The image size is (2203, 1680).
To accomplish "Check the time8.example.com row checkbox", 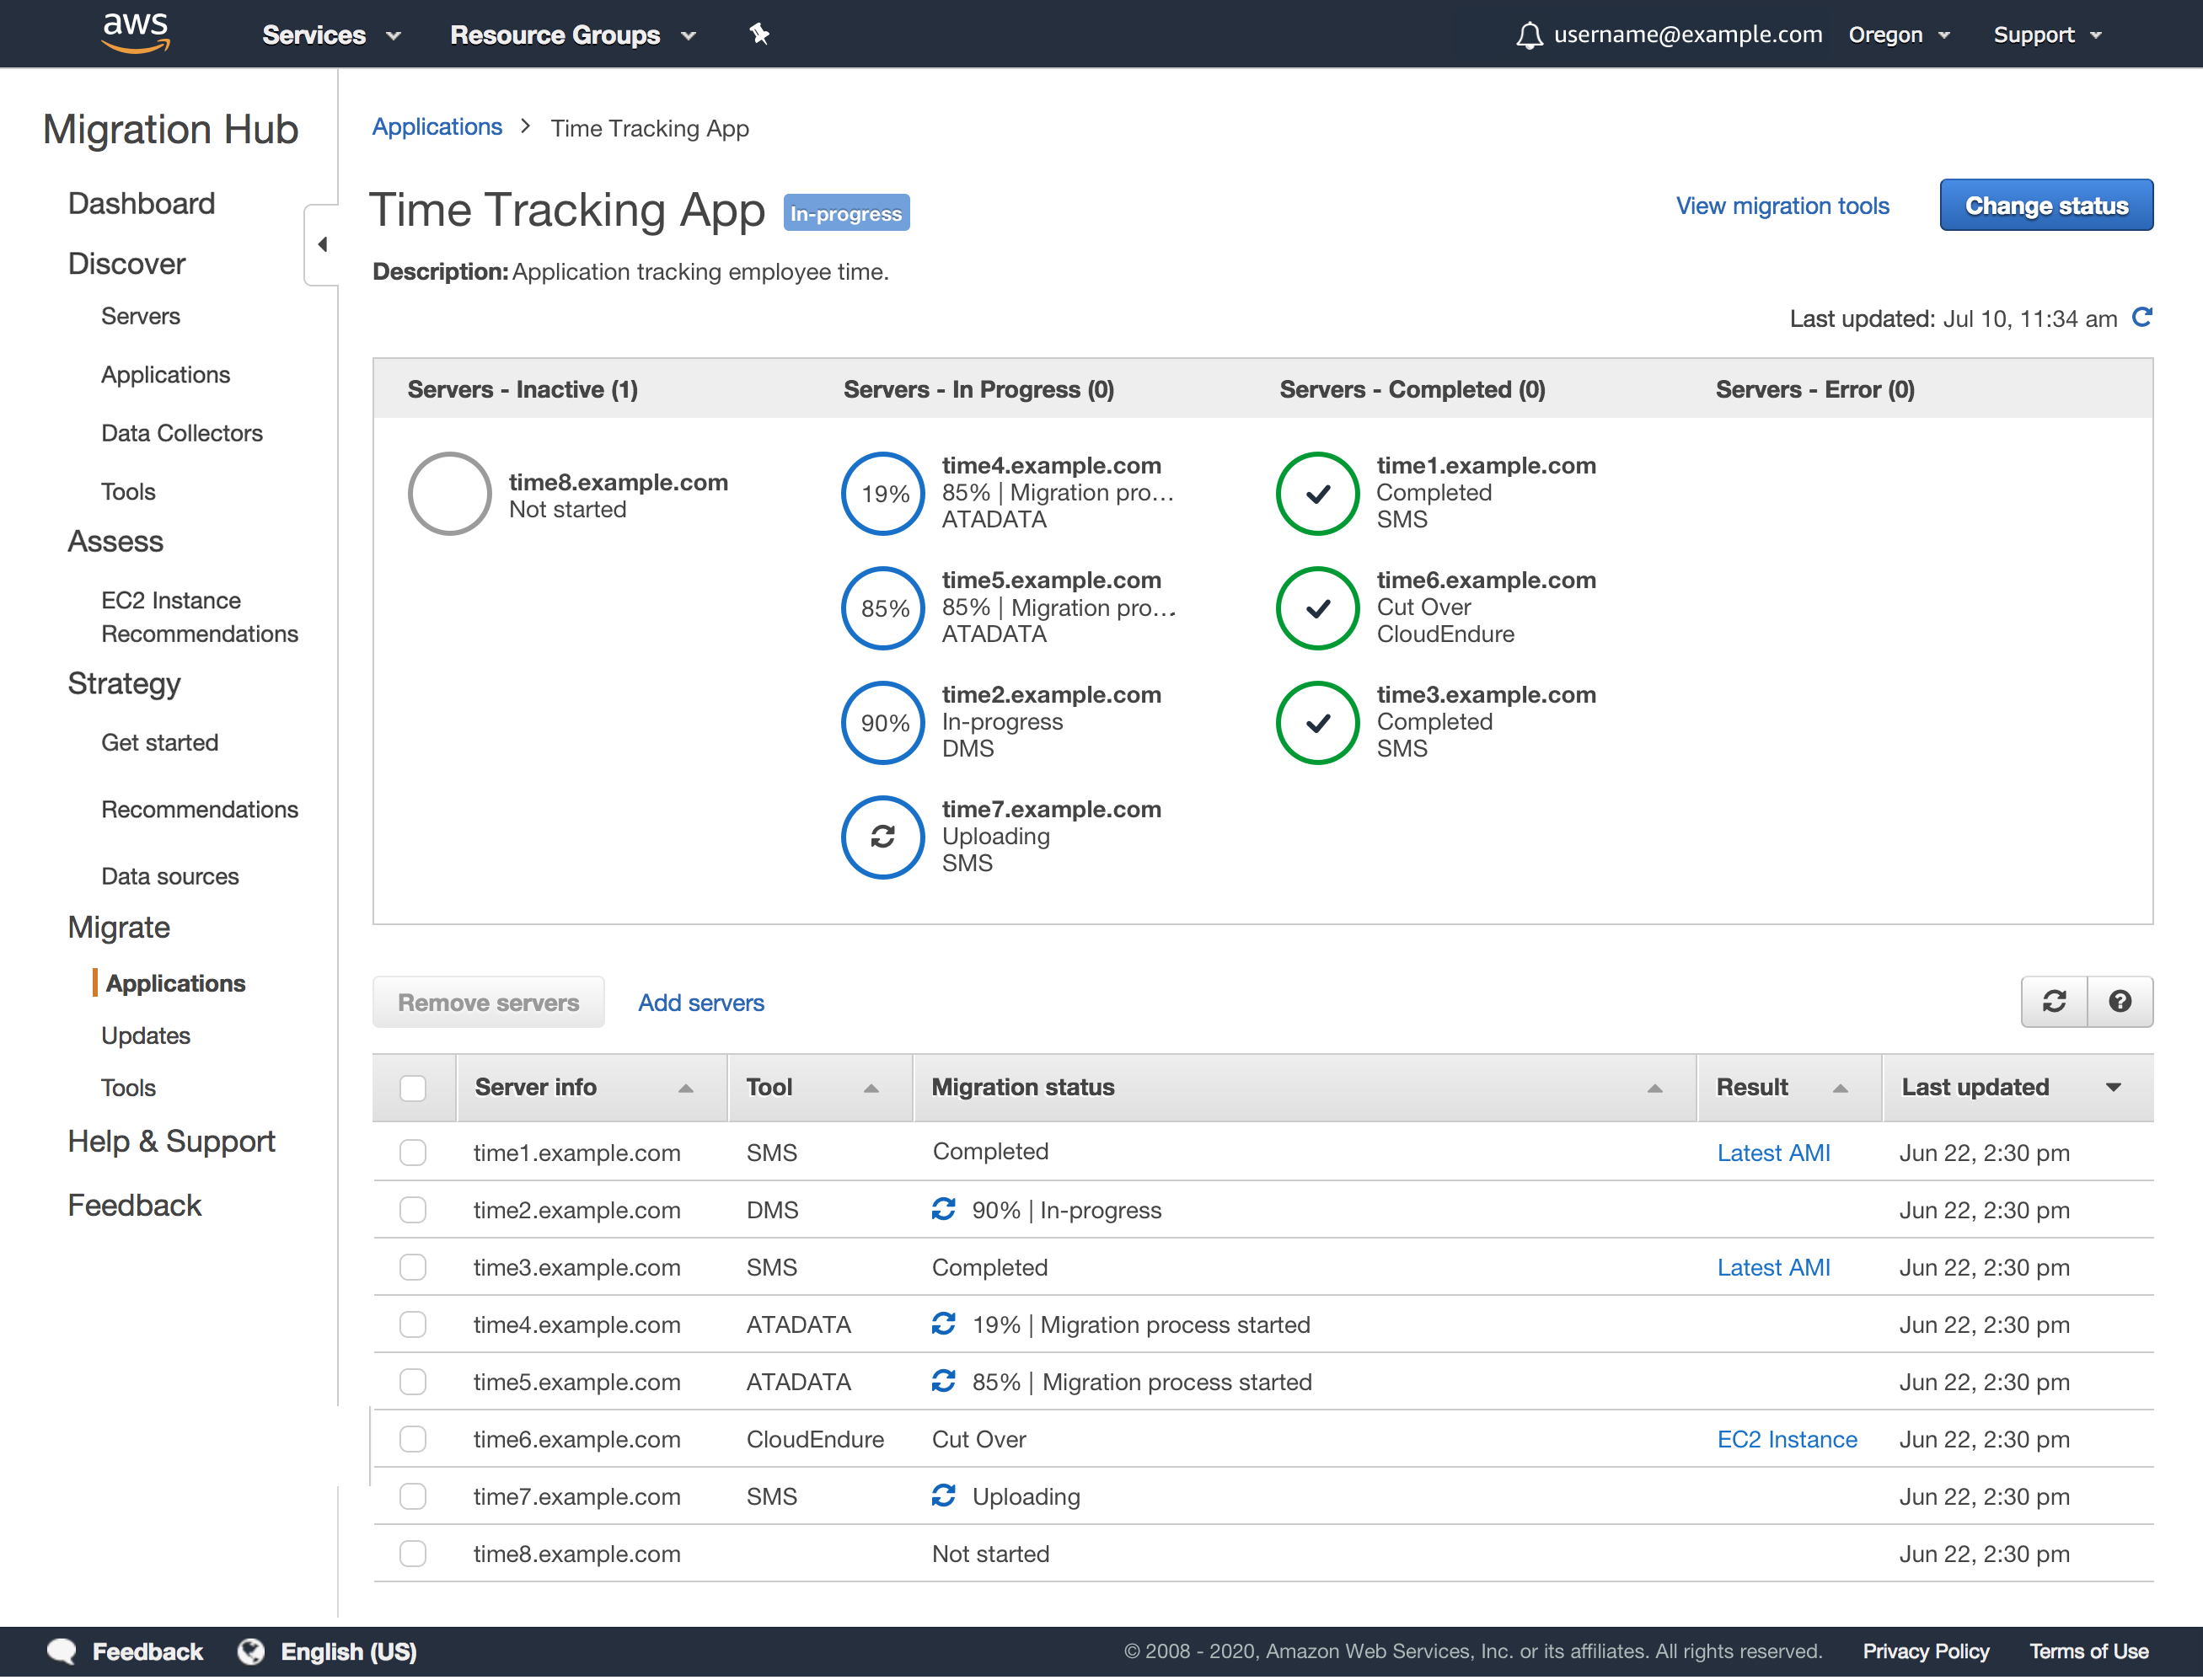I will pyautogui.click(x=413, y=1554).
